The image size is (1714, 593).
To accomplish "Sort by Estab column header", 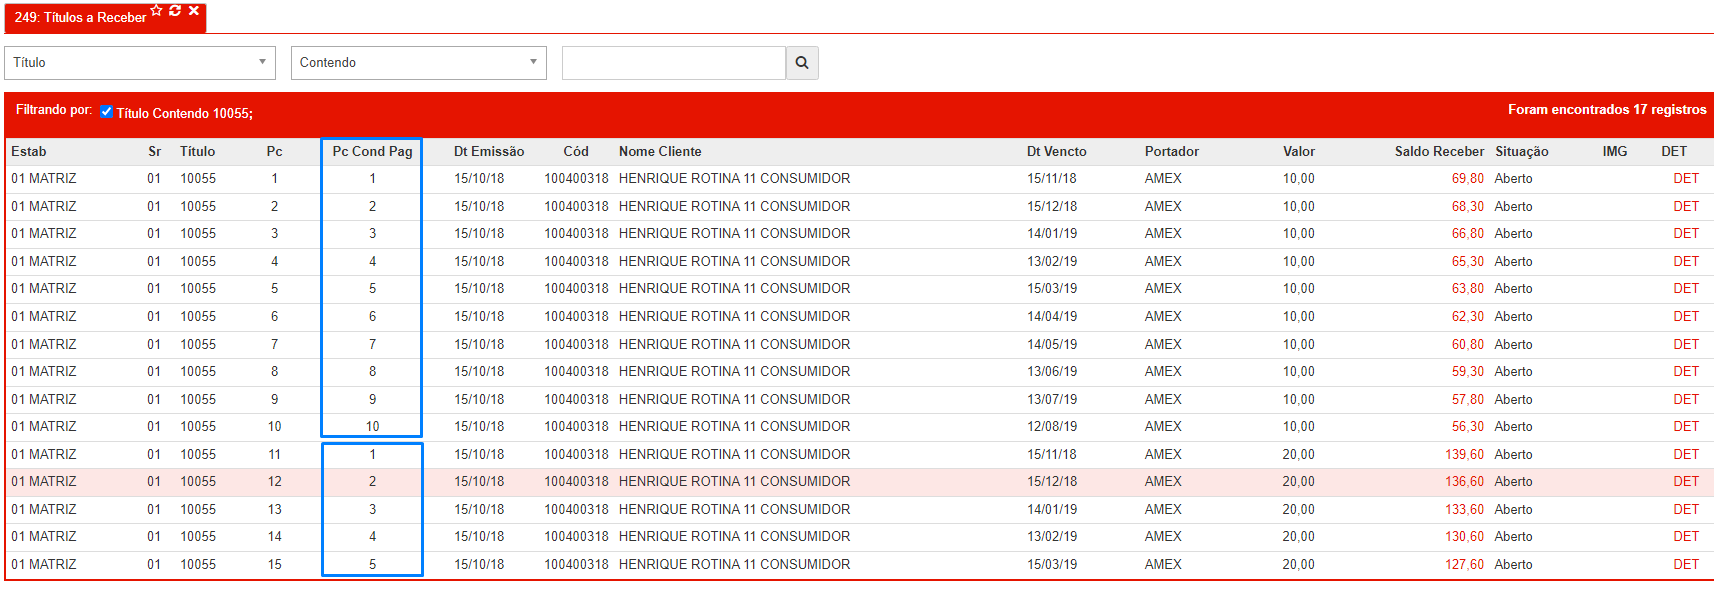I will (x=29, y=151).
